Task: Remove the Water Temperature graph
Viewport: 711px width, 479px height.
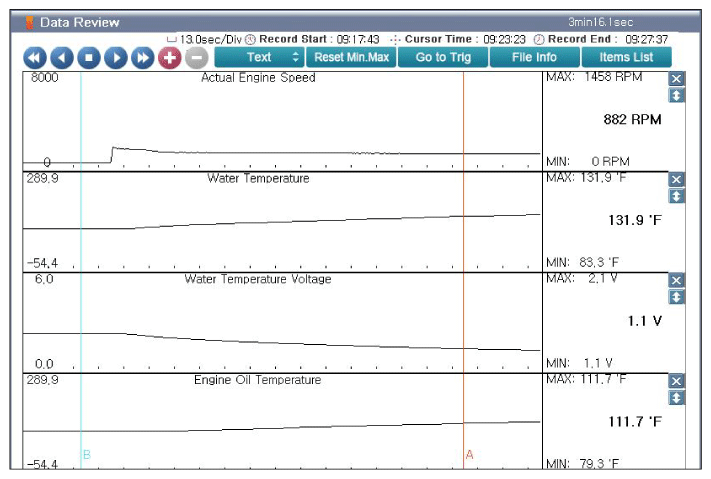Action: coord(677,180)
